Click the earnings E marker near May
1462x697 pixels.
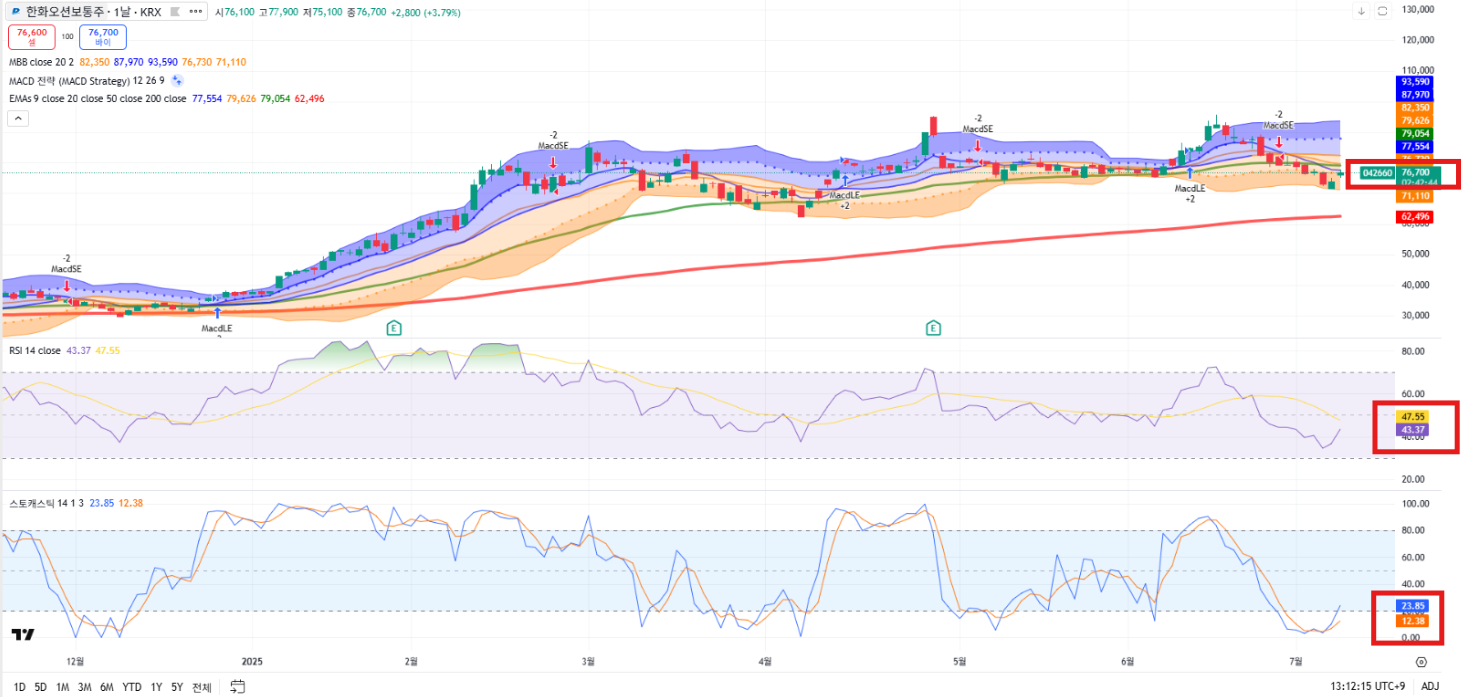933,327
